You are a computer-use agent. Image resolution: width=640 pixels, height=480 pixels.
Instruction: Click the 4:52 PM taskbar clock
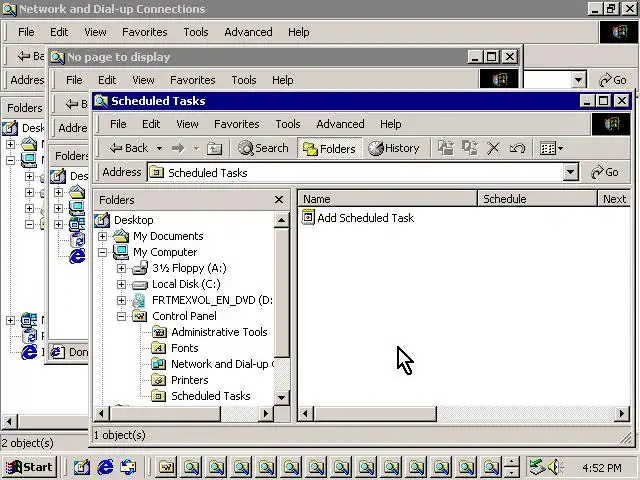click(602, 468)
